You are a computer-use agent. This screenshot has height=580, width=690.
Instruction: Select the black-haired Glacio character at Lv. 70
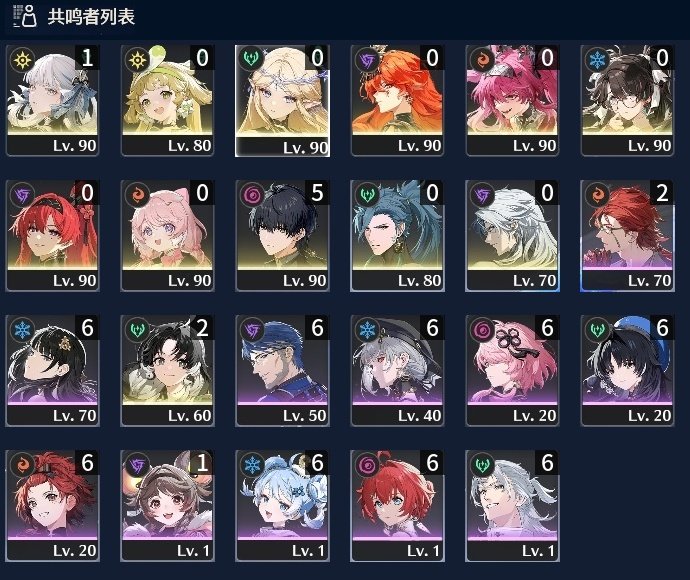coord(52,371)
